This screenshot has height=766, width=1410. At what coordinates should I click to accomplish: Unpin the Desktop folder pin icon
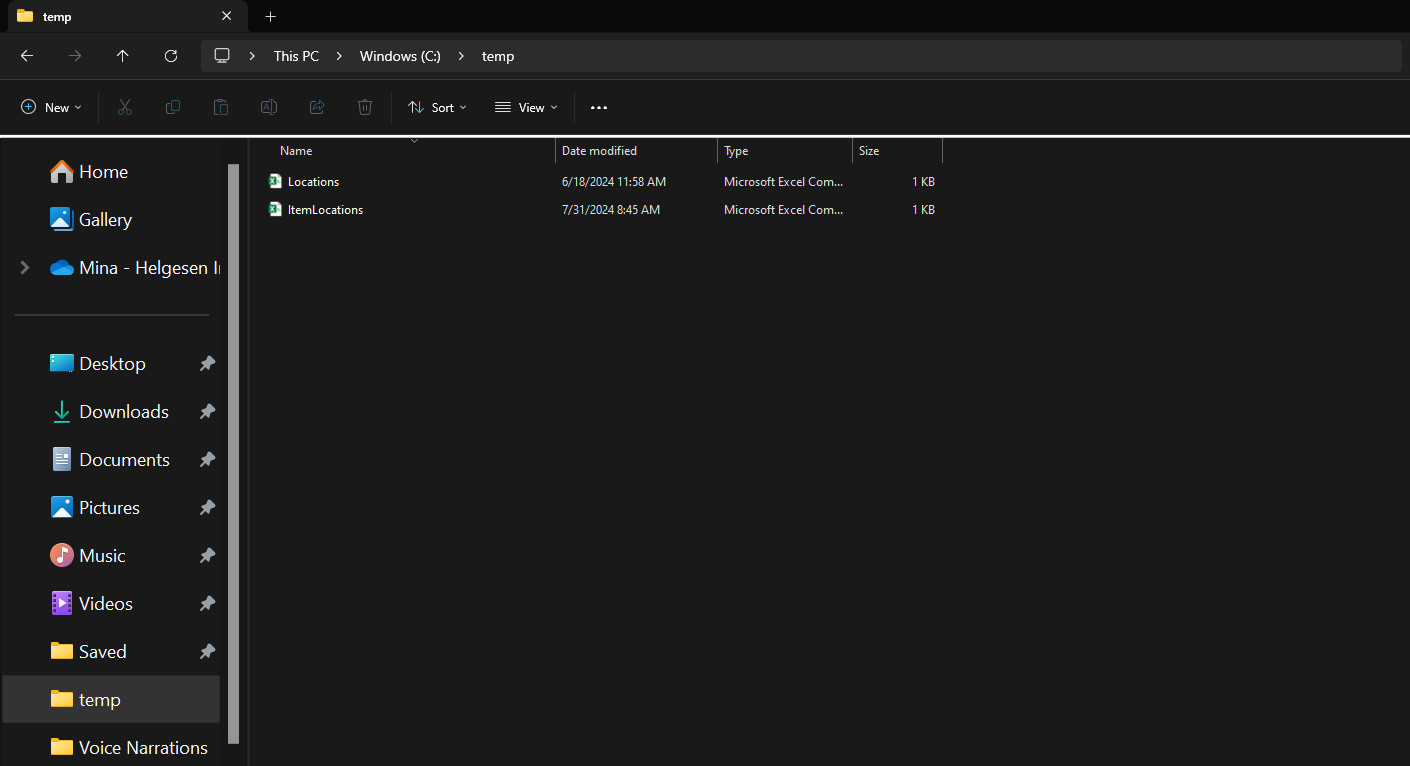point(207,364)
